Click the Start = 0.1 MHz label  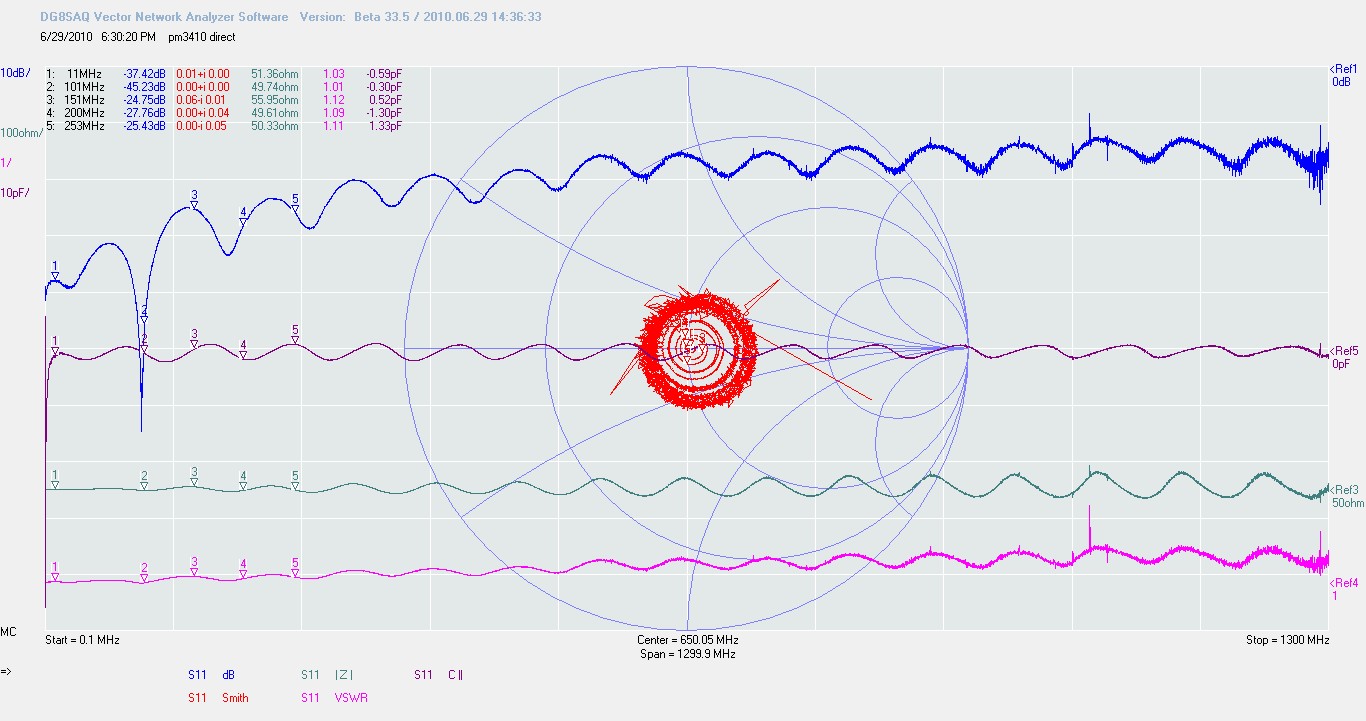pos(83,640)
